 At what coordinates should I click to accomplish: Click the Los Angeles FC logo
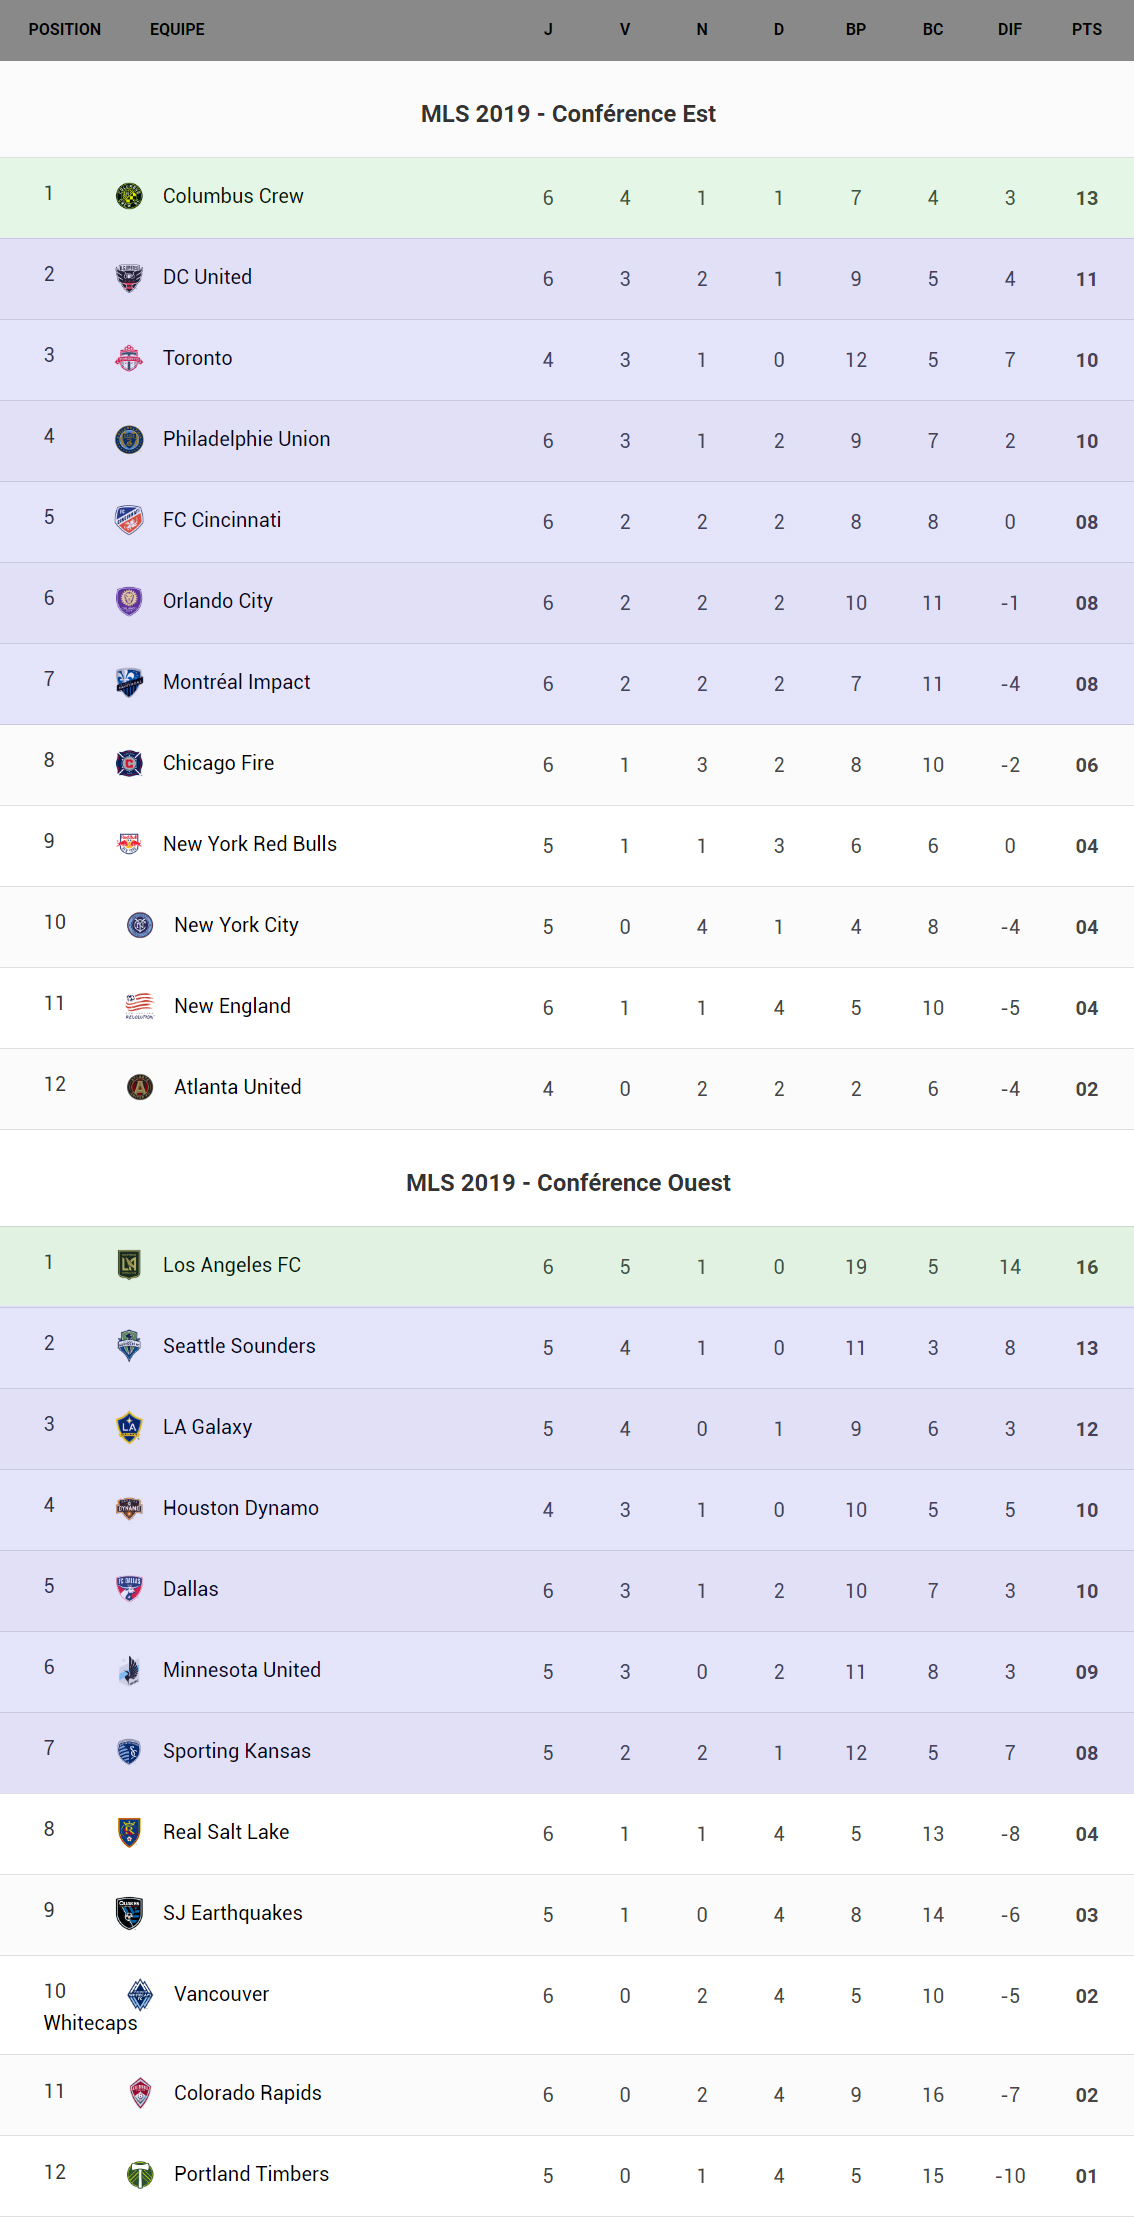(129, 1265)
